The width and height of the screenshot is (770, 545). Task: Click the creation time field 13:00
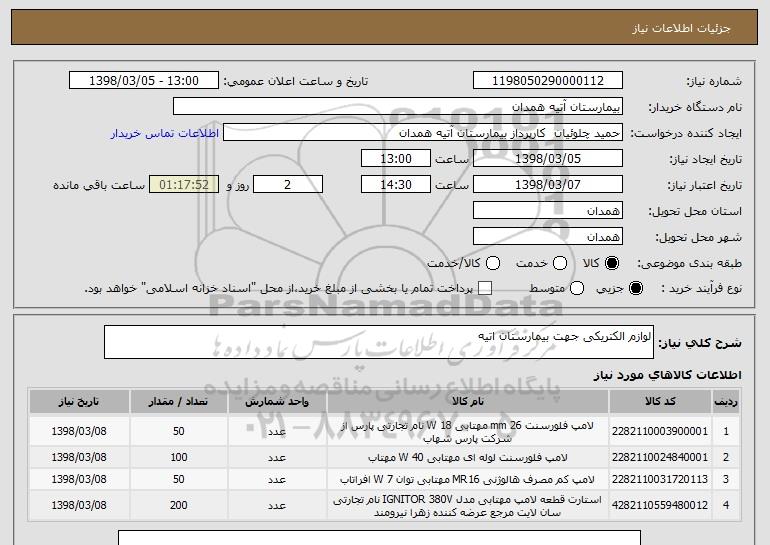[x=396, y=159]
